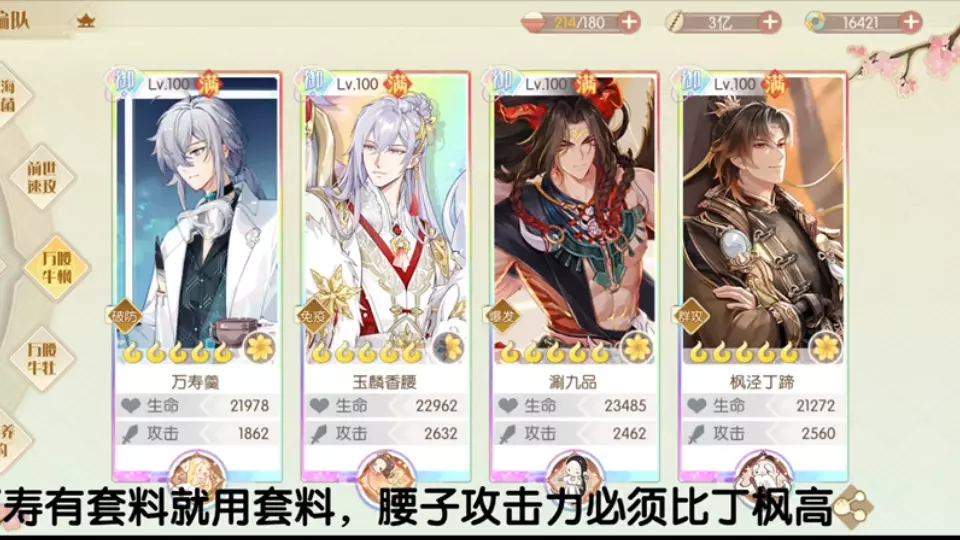Select the highlighted 万腰牛柳 team tab
Screen dimensions: 960x540
(57, 268)
